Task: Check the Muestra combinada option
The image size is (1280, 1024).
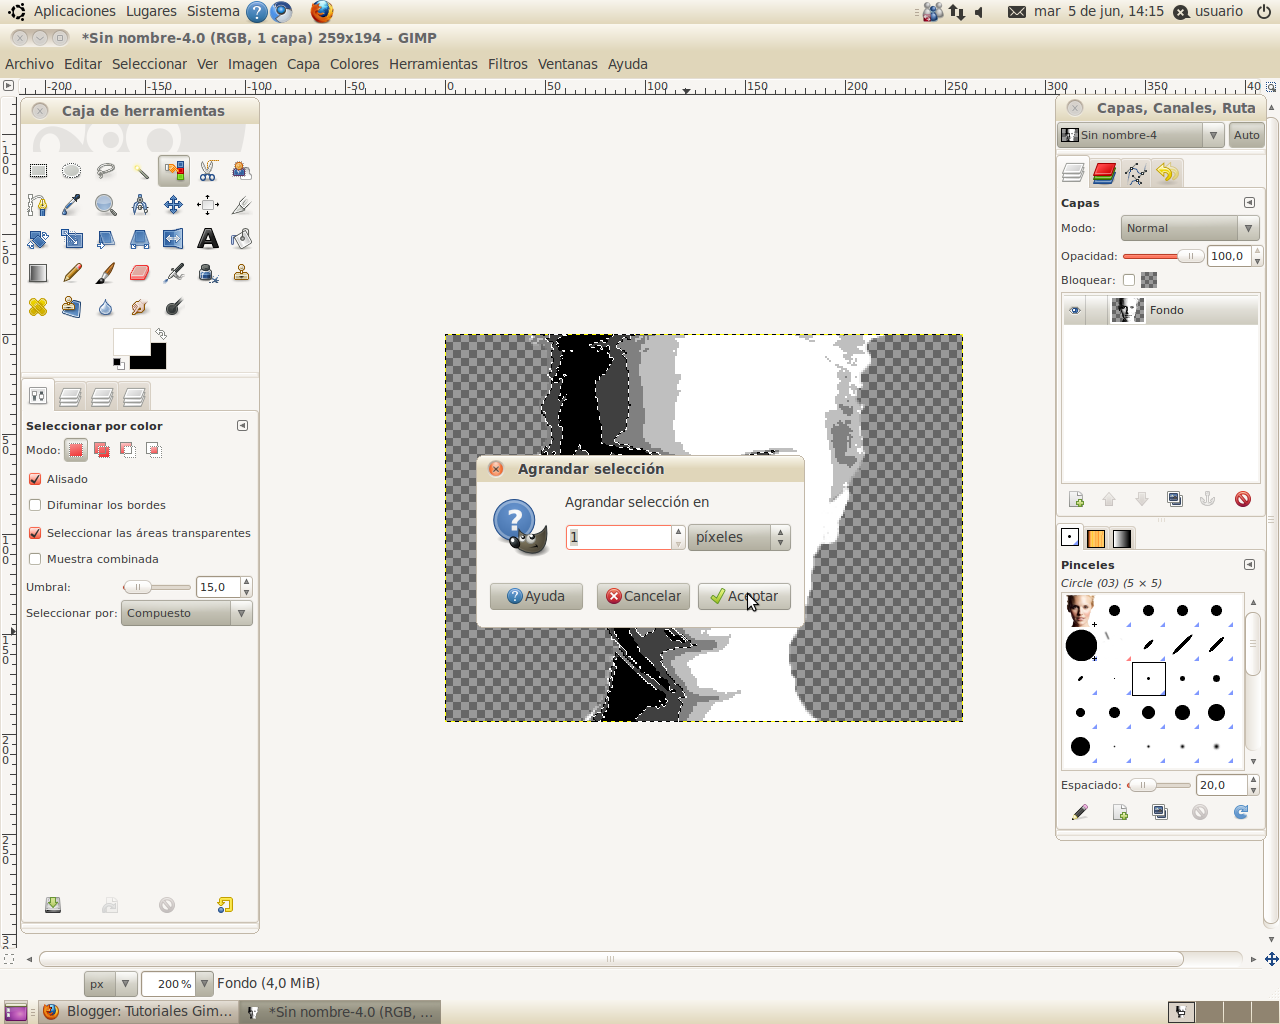Action: click(34, 559)
